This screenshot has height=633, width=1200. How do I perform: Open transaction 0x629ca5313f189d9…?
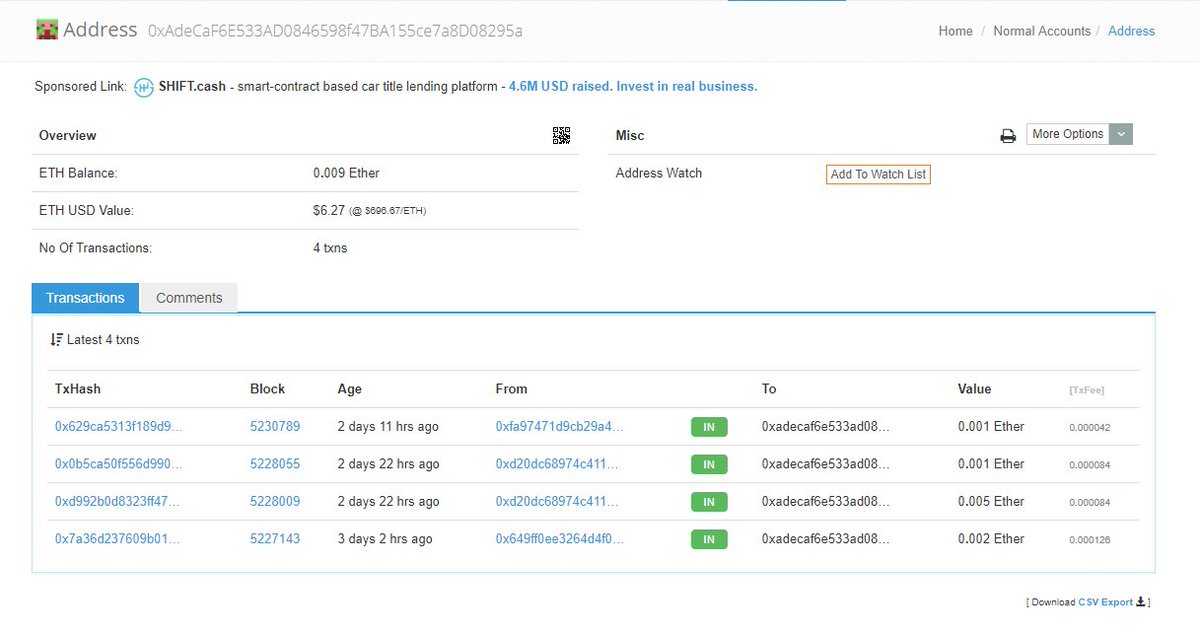(118, 427)
